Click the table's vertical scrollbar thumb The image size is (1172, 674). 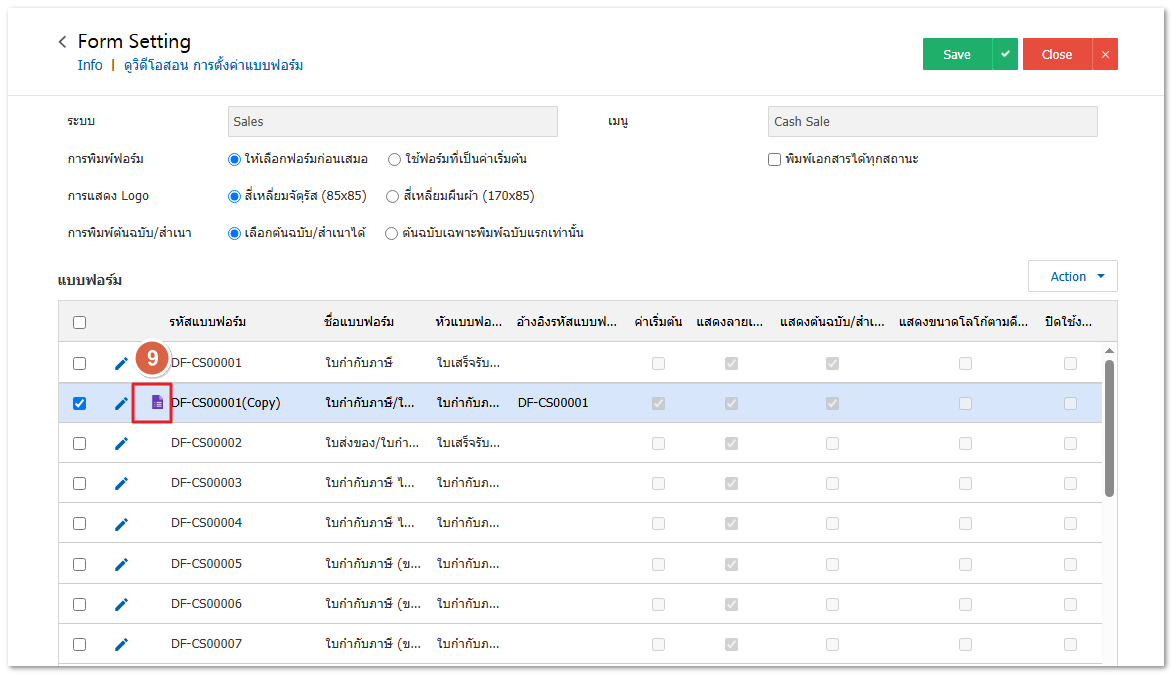1109,427
